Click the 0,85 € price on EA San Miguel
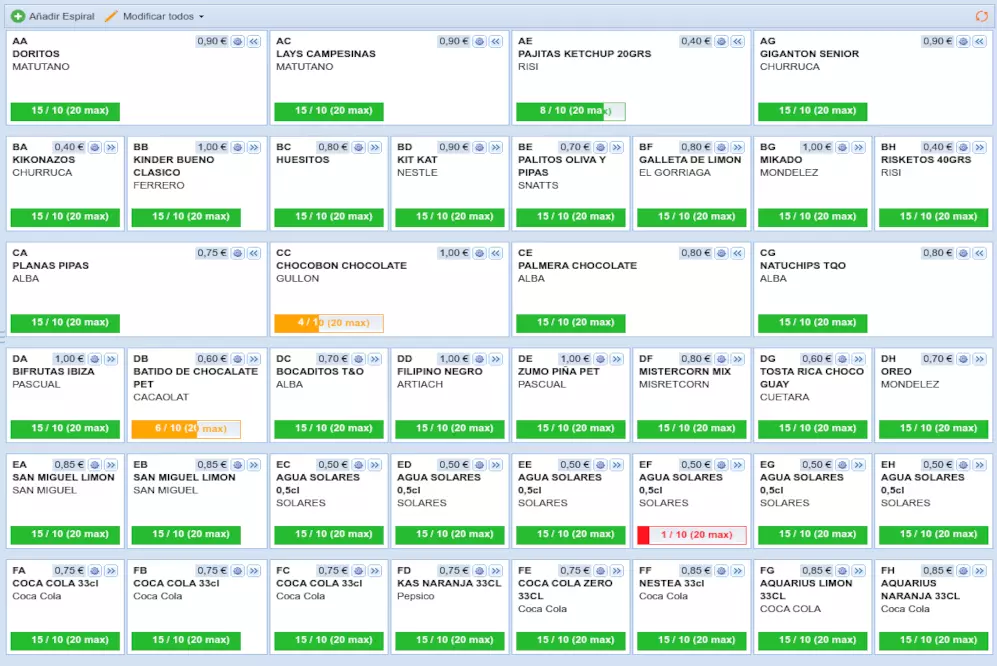 (69, 466)
